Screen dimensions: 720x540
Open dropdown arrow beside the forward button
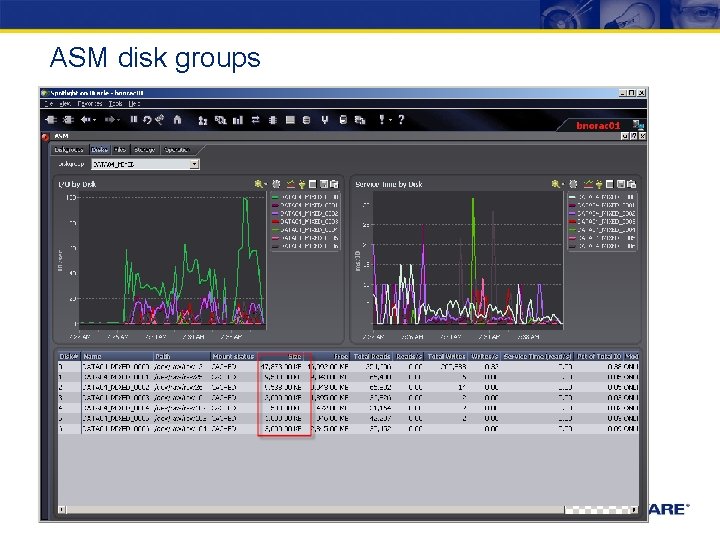[x=118, y=120]
